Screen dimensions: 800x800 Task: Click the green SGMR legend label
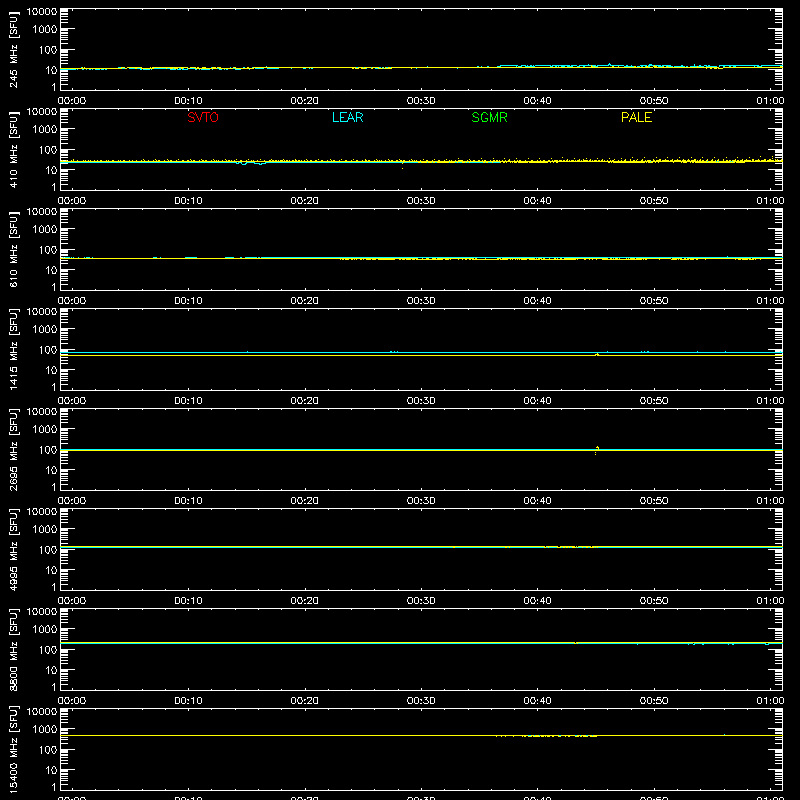point(489,117)
